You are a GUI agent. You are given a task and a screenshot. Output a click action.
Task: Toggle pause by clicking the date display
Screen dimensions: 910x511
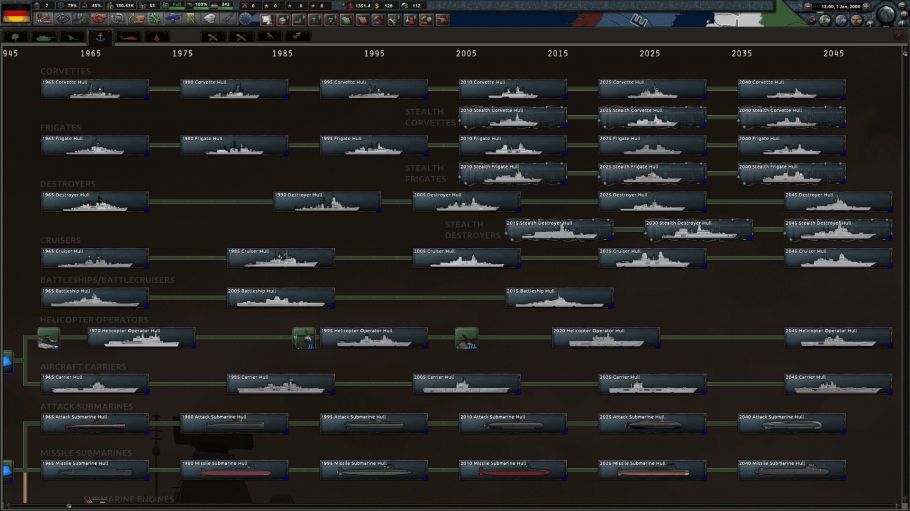point(840,6)
